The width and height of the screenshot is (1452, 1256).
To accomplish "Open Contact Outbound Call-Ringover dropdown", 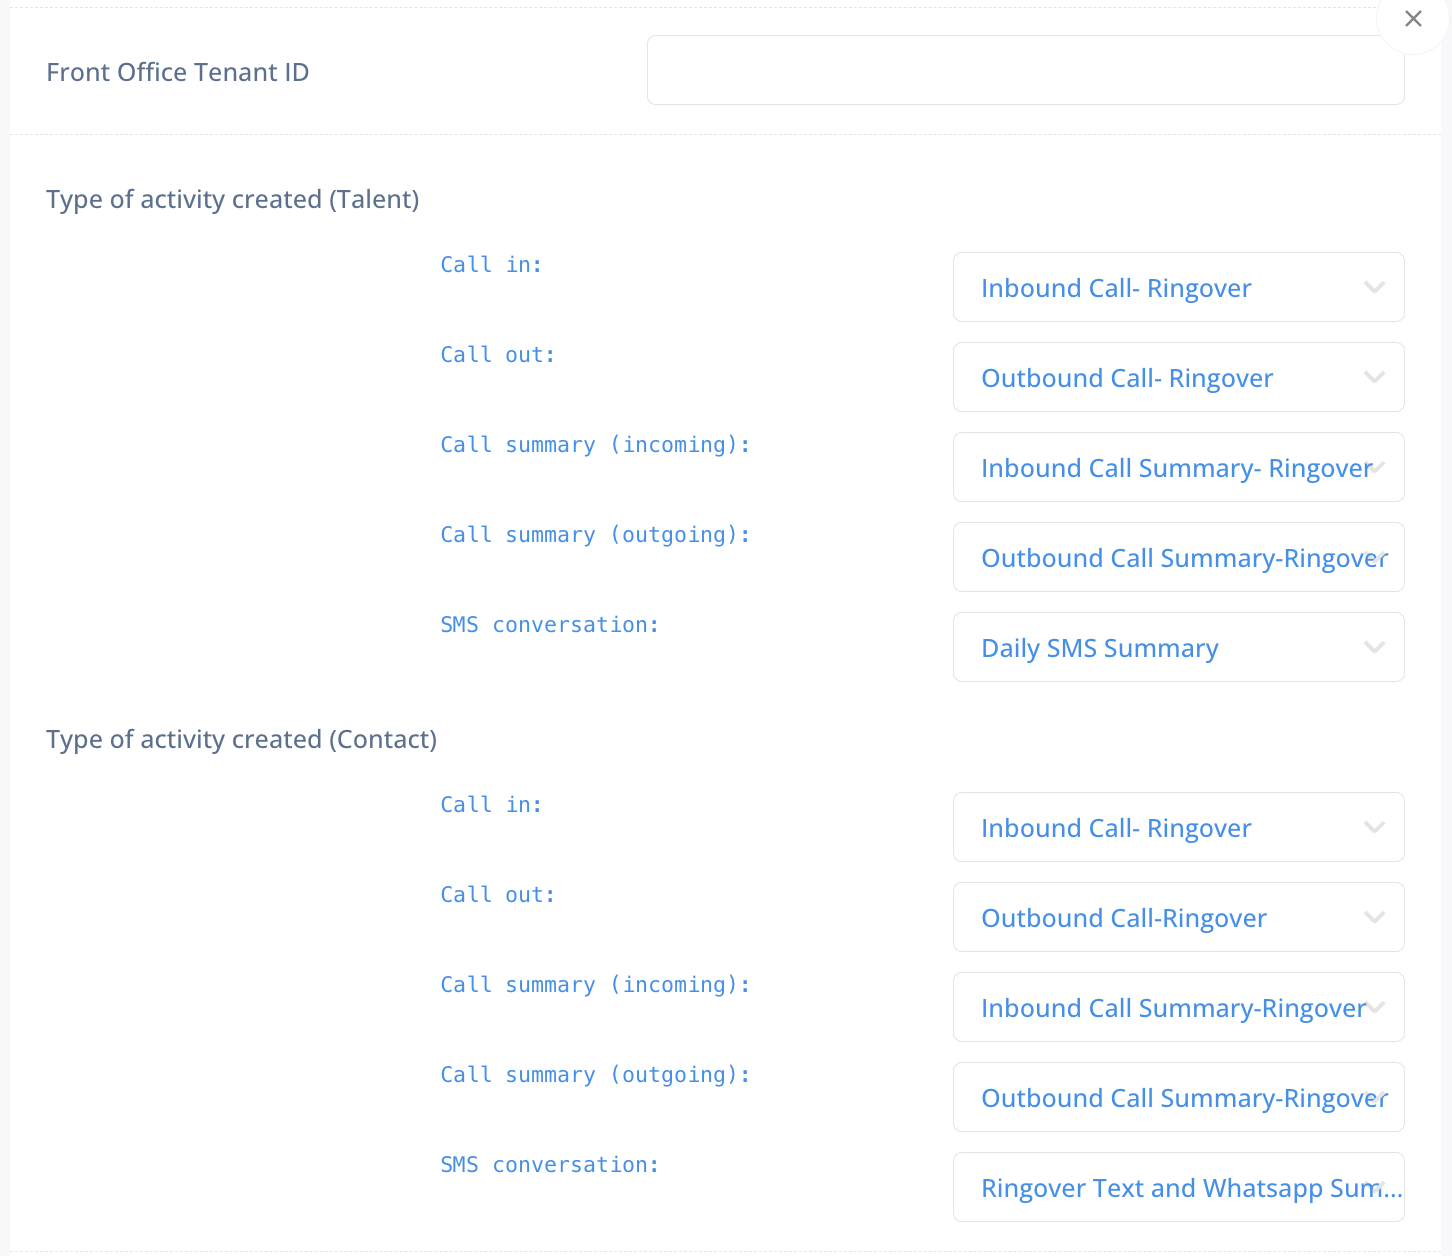I will (x=1150, y=918).
